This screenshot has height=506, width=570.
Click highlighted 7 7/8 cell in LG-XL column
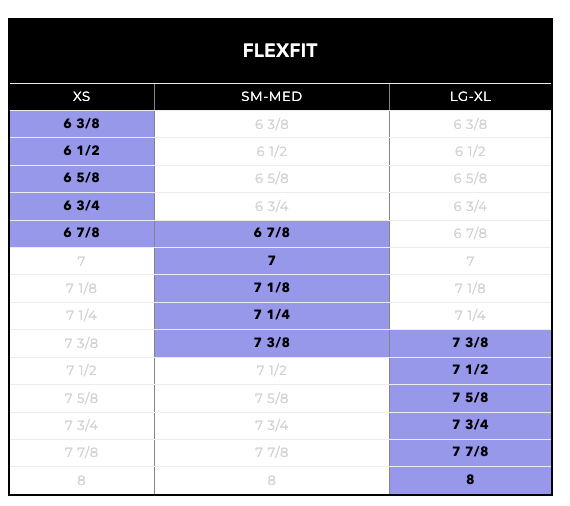point(470,453)
